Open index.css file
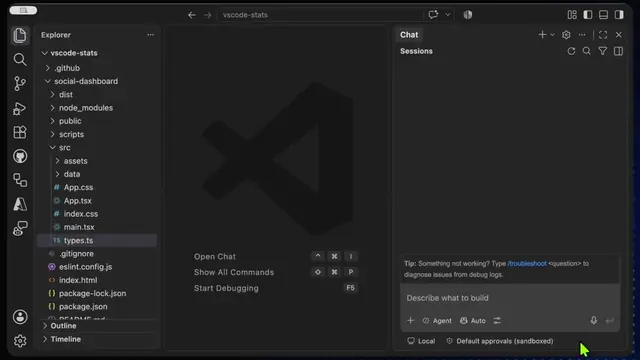Image resolution: width=640 pixels, height=360 pixels. [x=76, y=214]
